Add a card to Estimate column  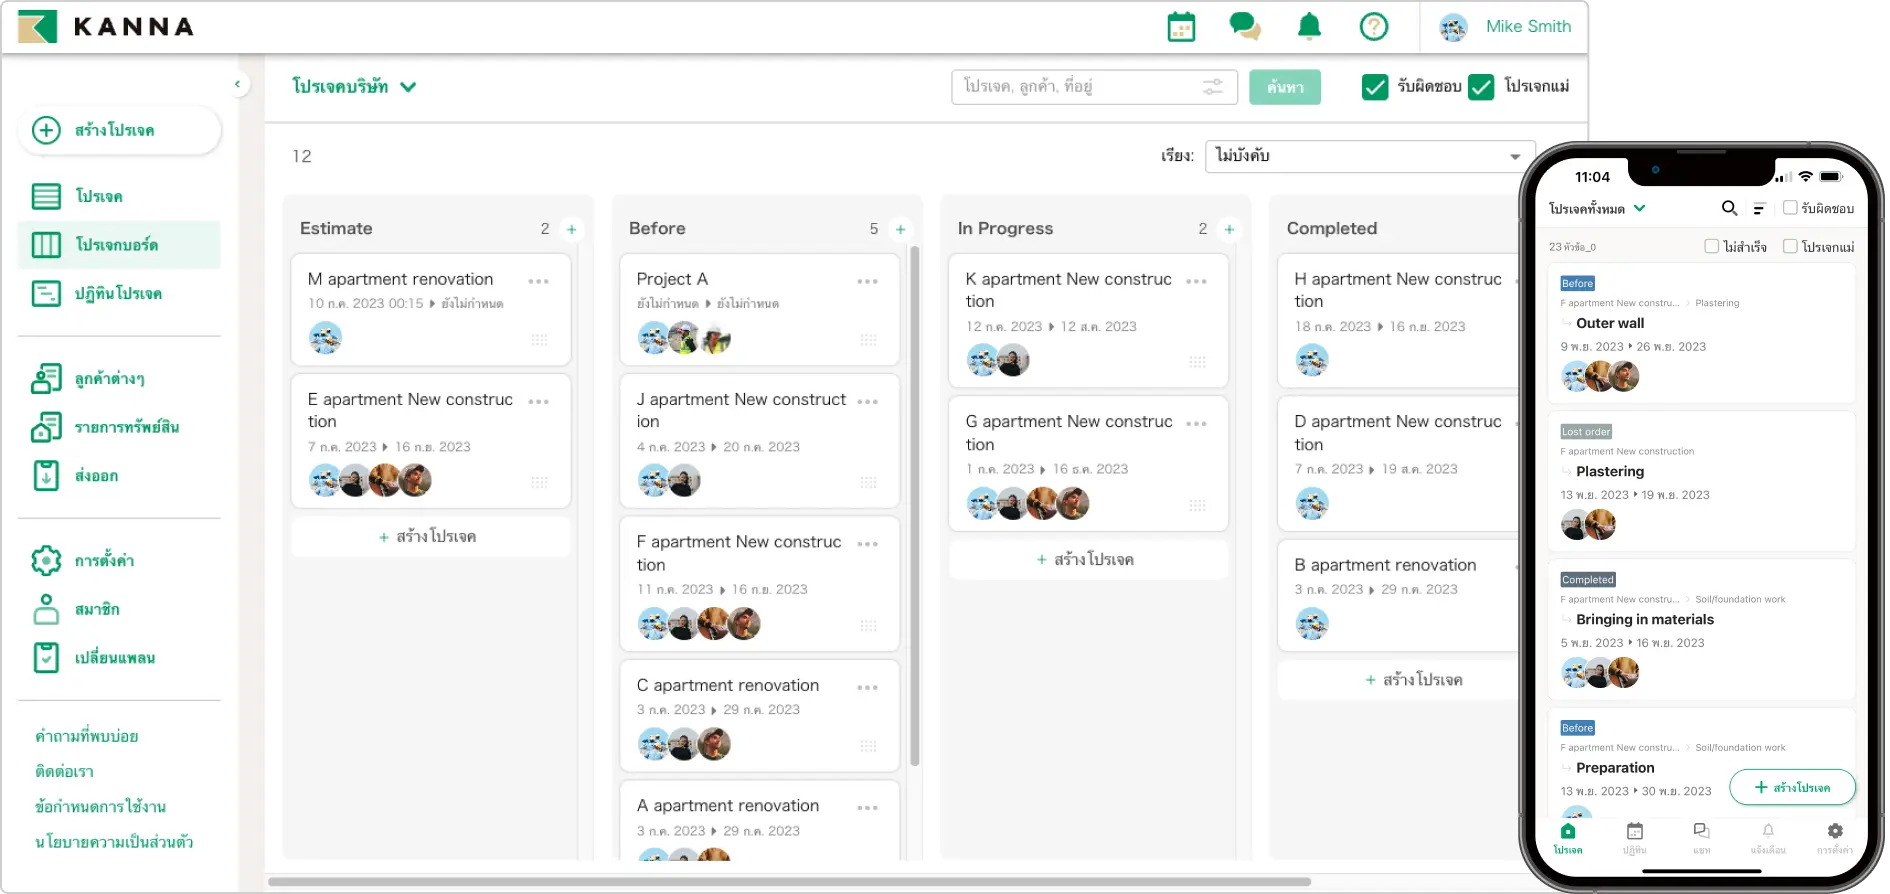(x=571, y=229)
